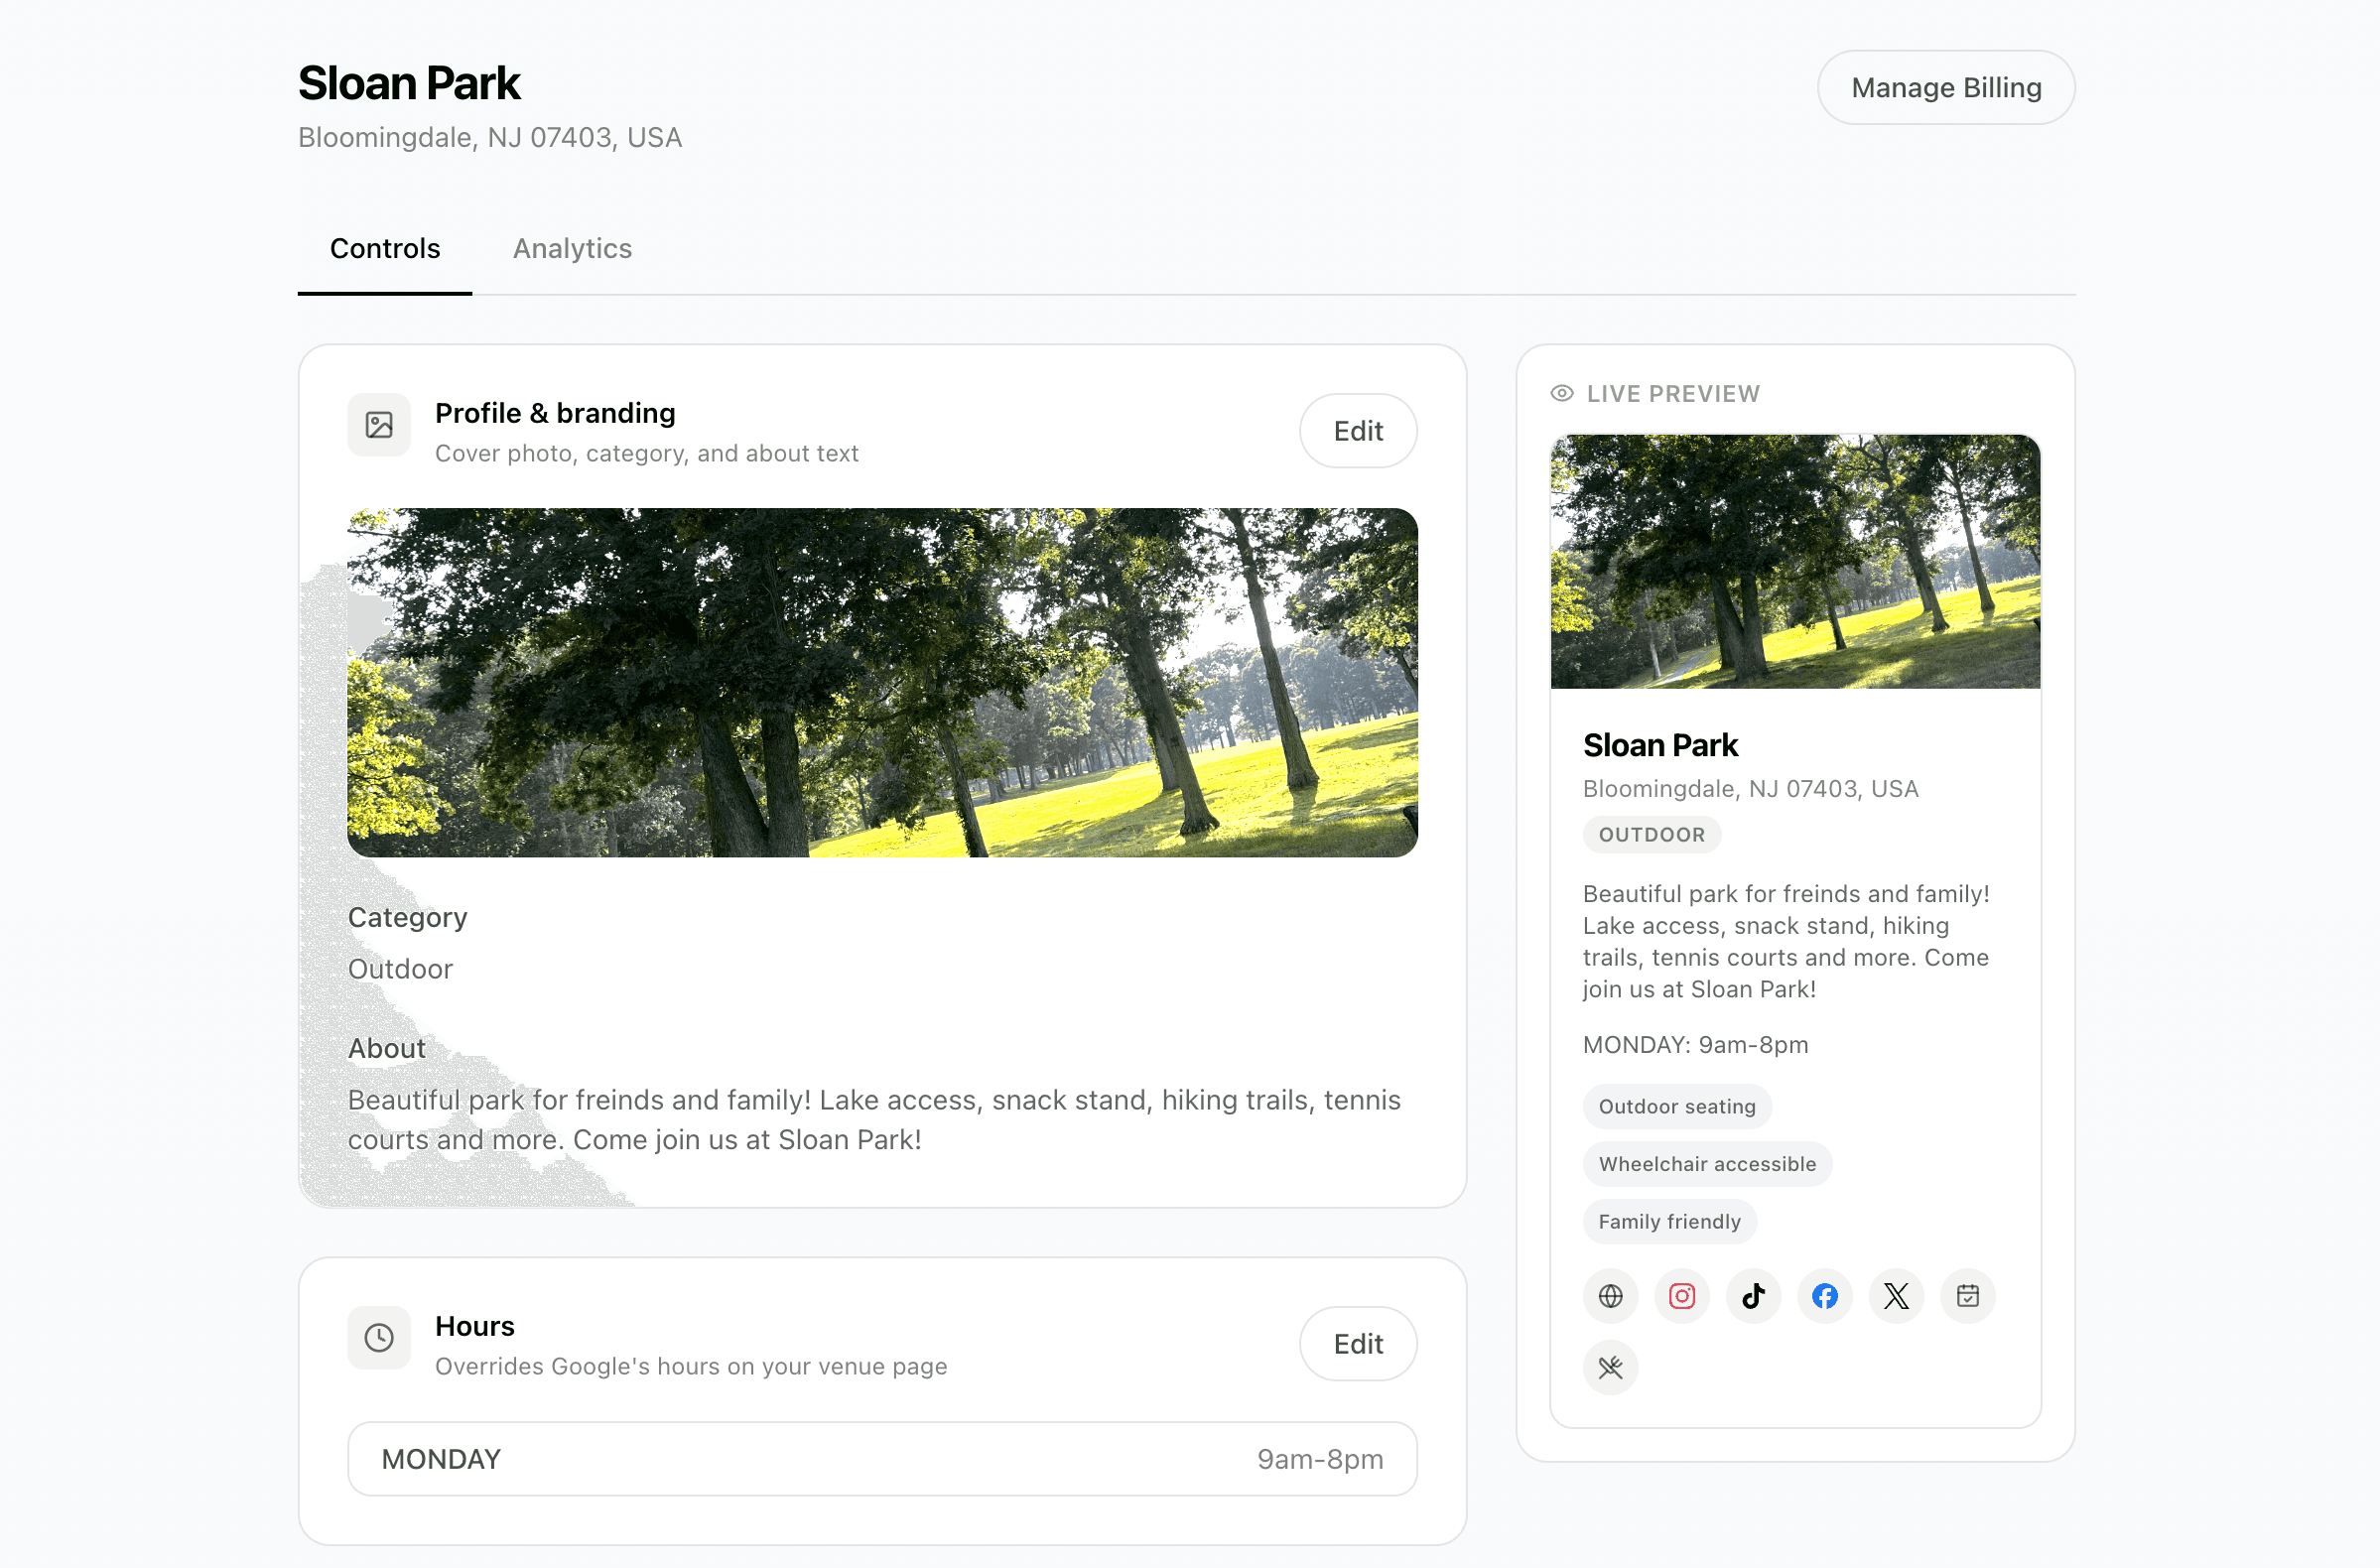The width and height of the screenshot is (2380, 1568).
Task: Select the MONDAY 9am-8pm hours row
Action: tap(882, 1459)
